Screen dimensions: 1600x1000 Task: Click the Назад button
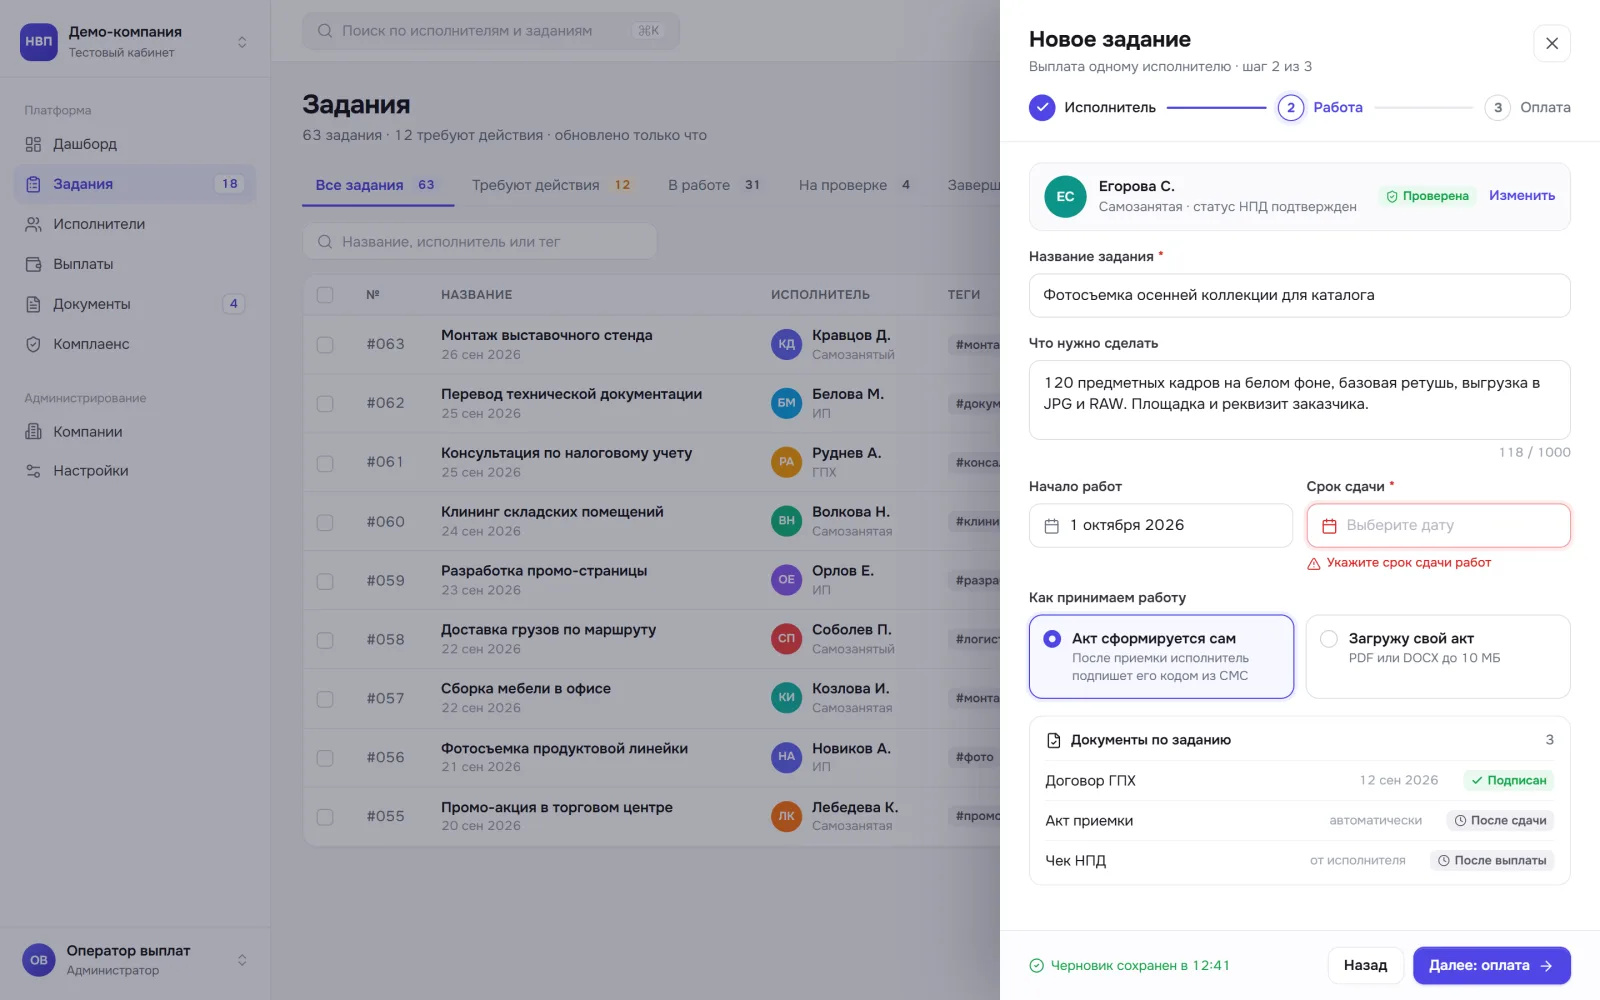pos(1366,966)
